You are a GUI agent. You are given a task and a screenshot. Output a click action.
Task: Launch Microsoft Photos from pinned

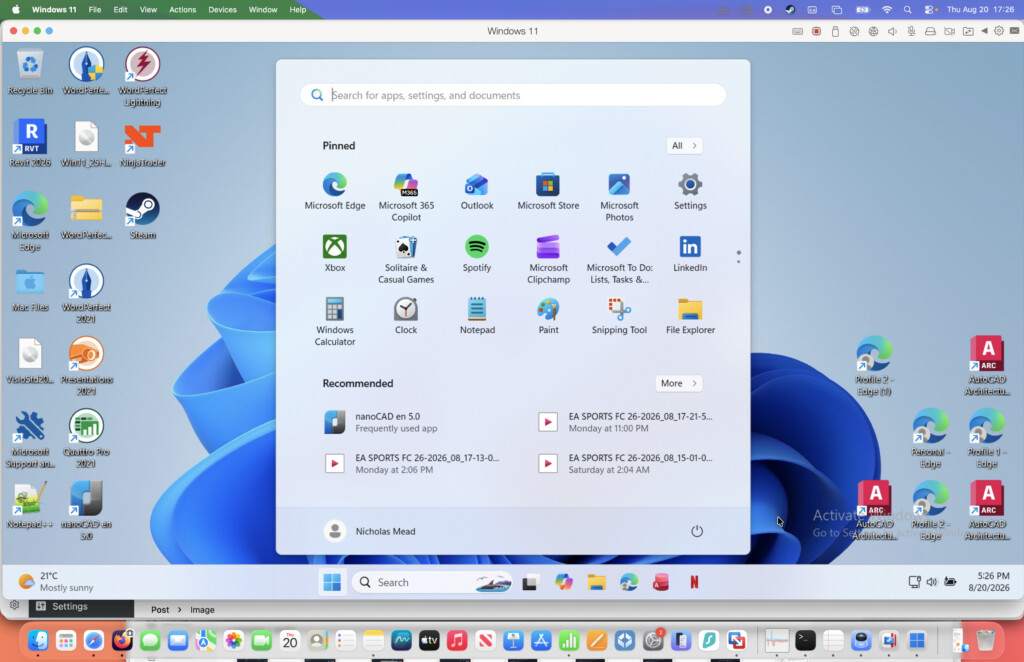(619, 197)
